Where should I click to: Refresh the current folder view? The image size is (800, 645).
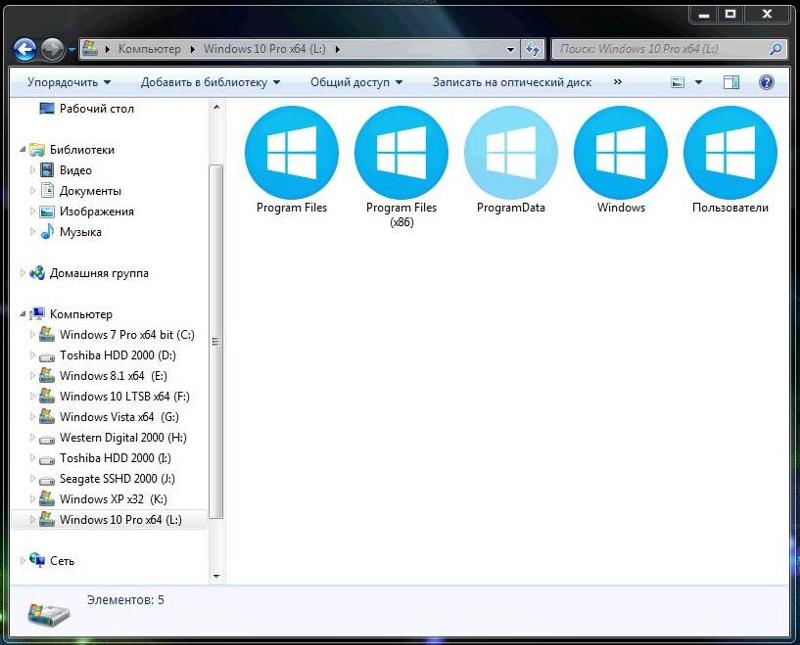533,49
